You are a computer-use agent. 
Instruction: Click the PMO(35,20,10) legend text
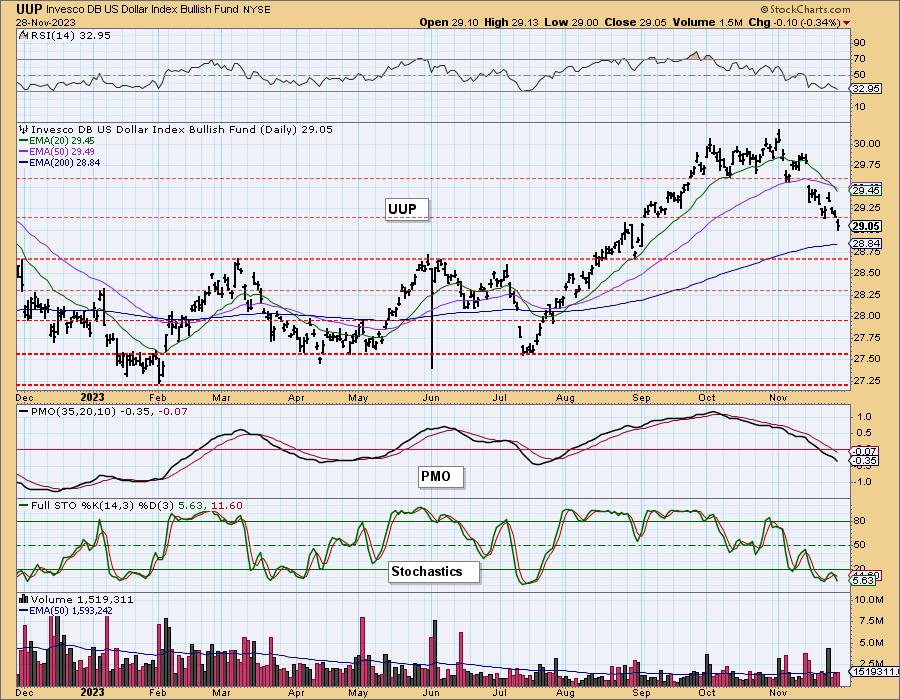point(73,411)
